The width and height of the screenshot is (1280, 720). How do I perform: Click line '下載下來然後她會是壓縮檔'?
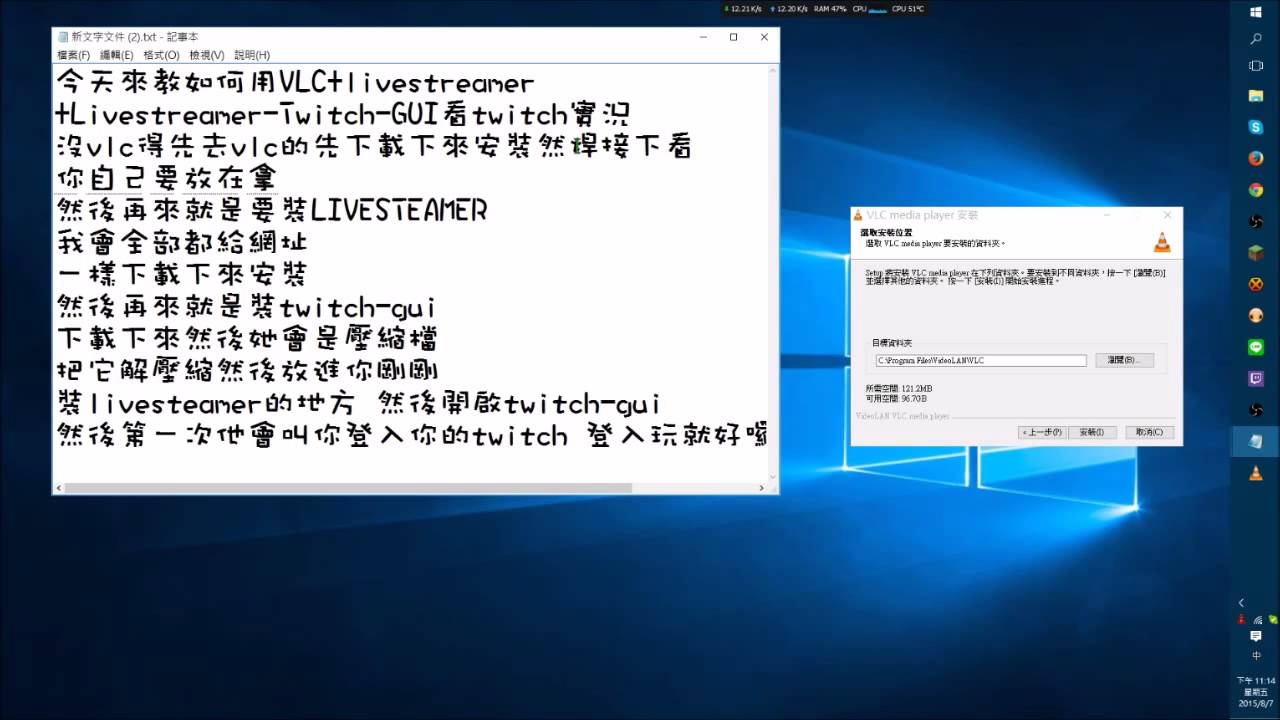246,338
